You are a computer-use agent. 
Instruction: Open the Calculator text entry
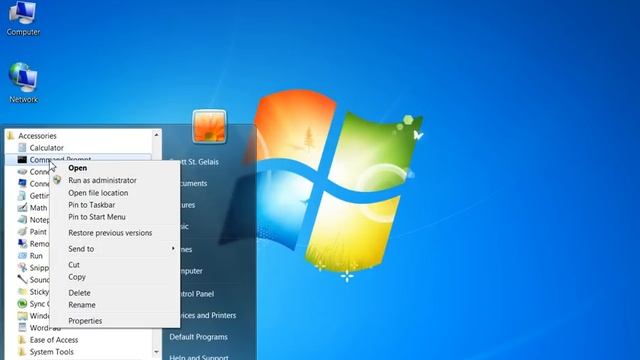coord(47,148)
